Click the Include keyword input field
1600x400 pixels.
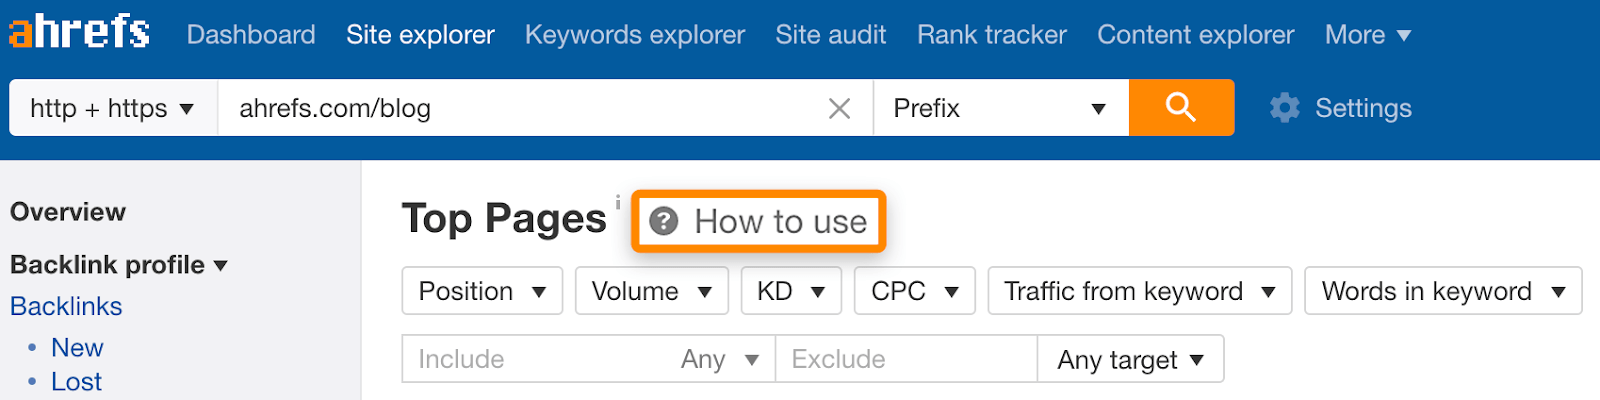coord(540,359)
